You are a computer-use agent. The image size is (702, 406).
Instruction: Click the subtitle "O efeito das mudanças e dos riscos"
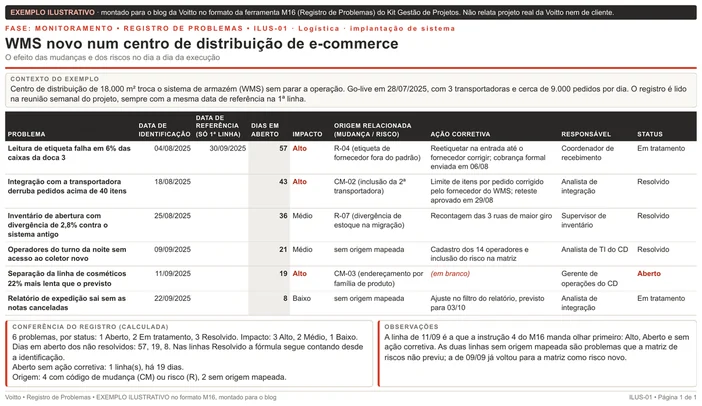tap(112, 57)
